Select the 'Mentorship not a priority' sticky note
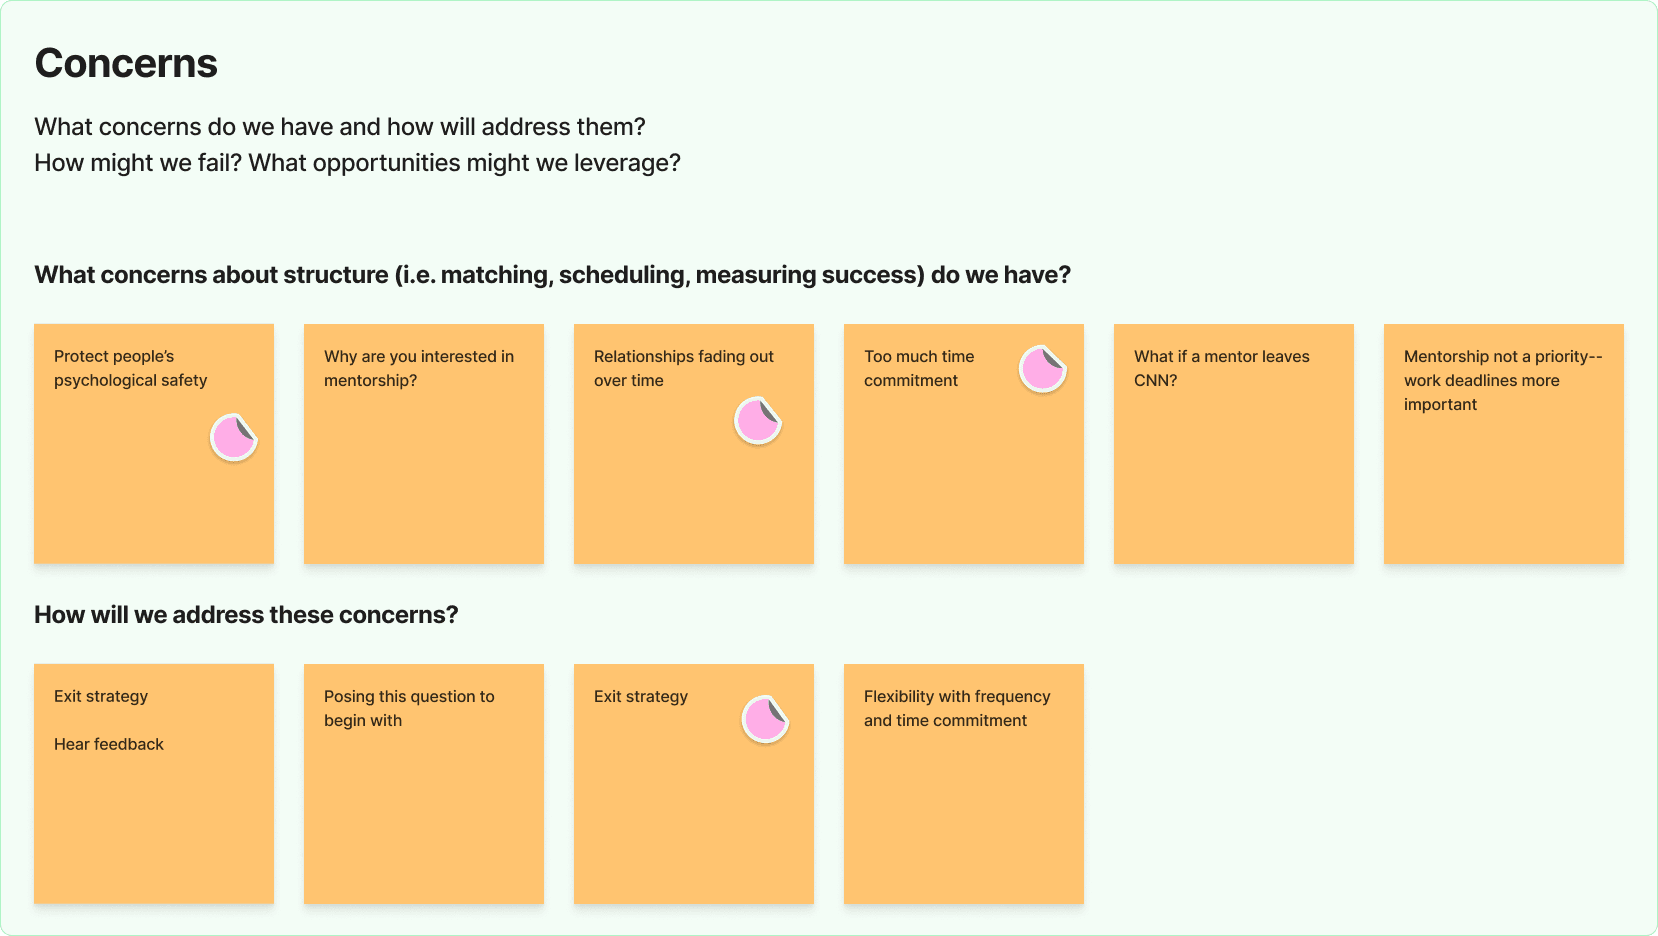The image size is (1658, 936). pos(1504,444)
